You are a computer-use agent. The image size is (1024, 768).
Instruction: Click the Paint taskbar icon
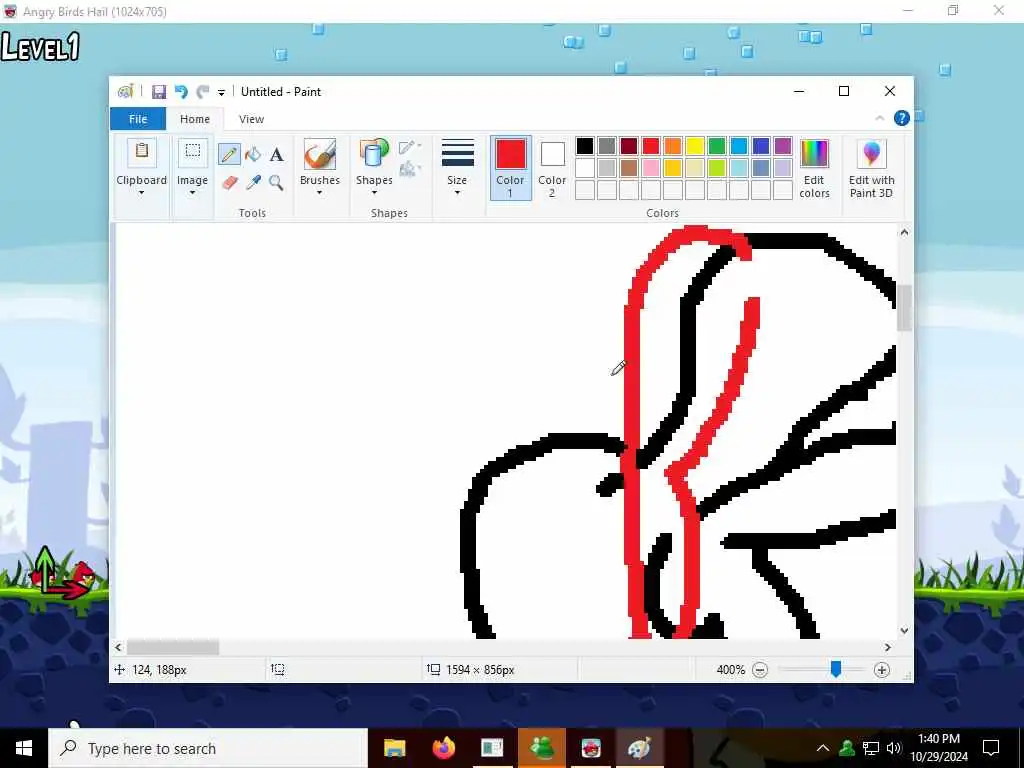[x=639, y=748]
